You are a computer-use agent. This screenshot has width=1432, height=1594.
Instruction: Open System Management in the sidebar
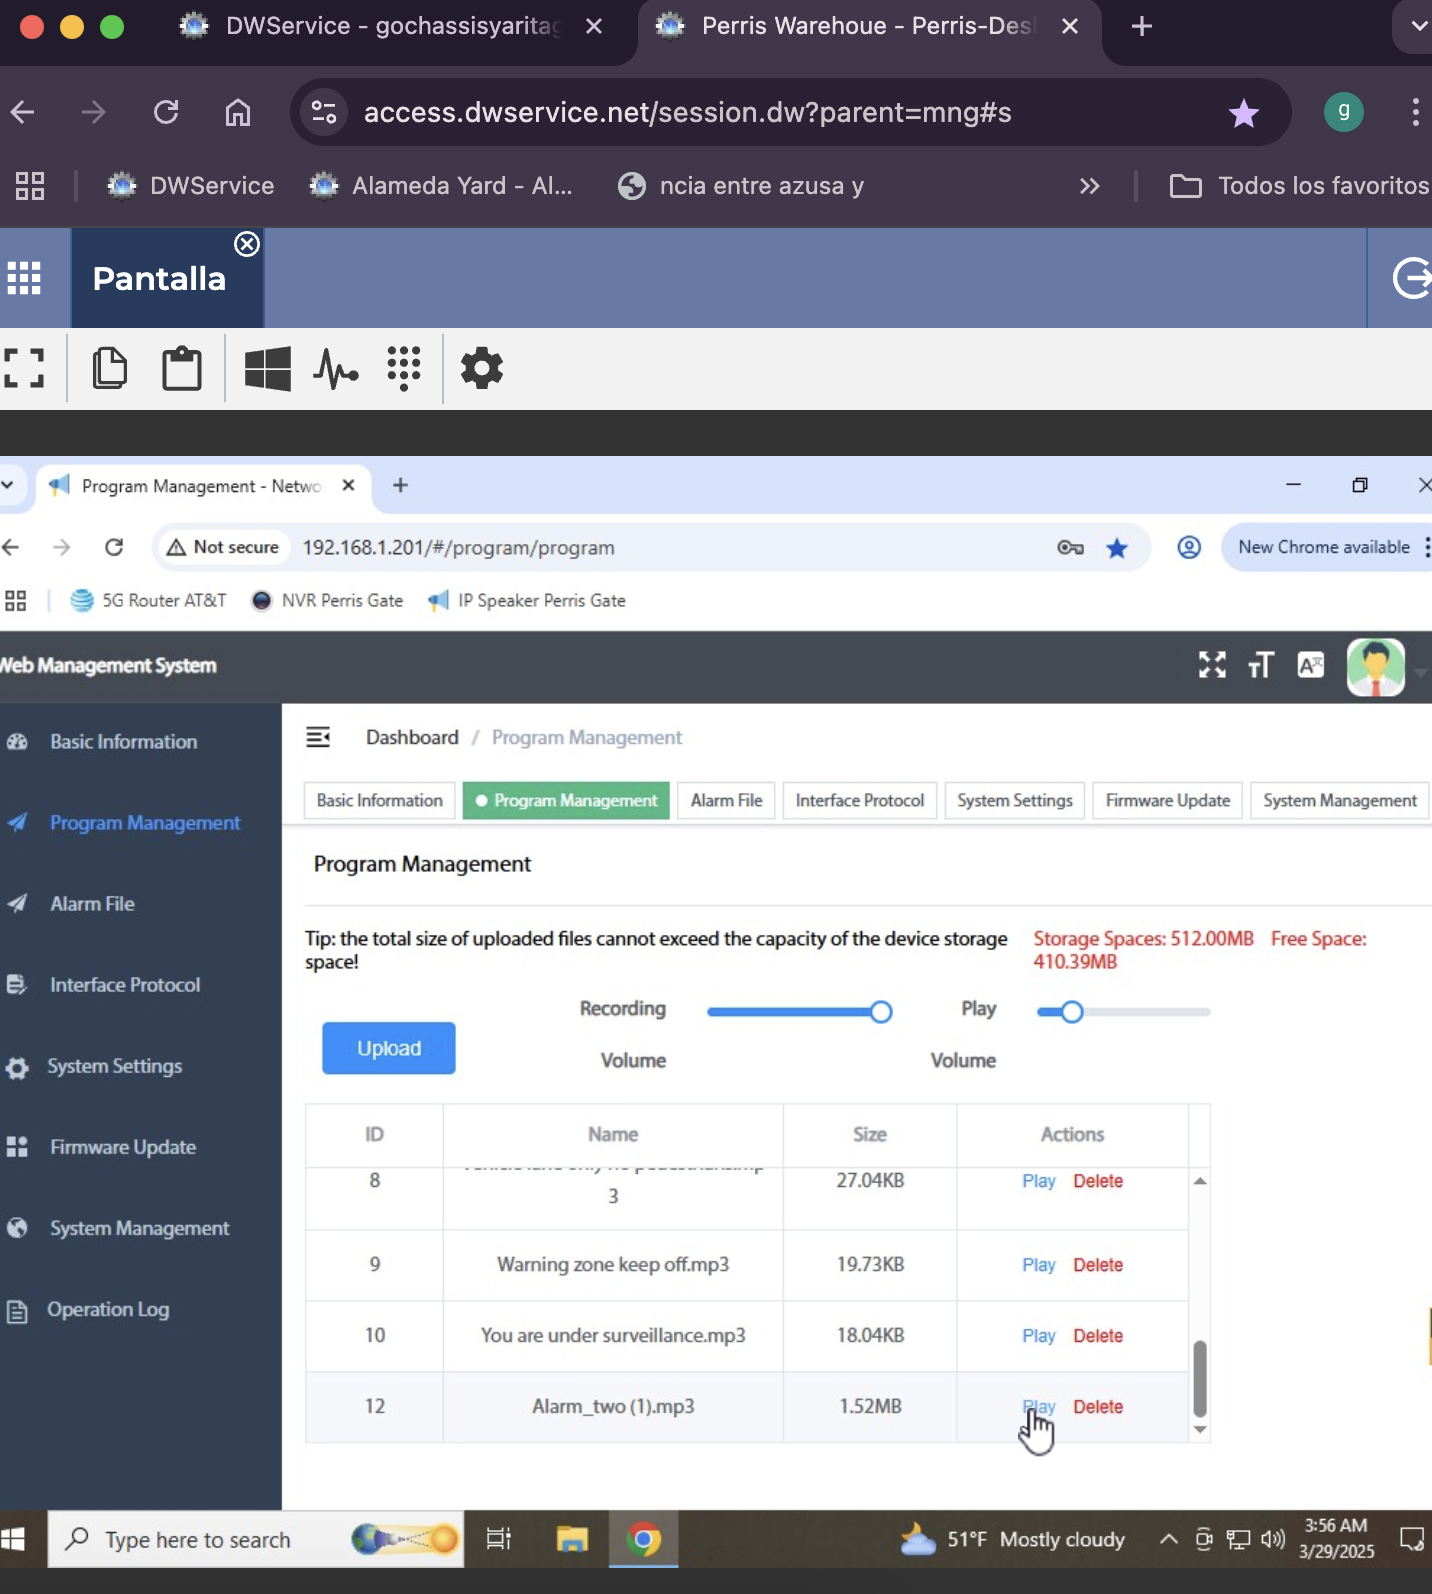click(x=140, y=1228)
